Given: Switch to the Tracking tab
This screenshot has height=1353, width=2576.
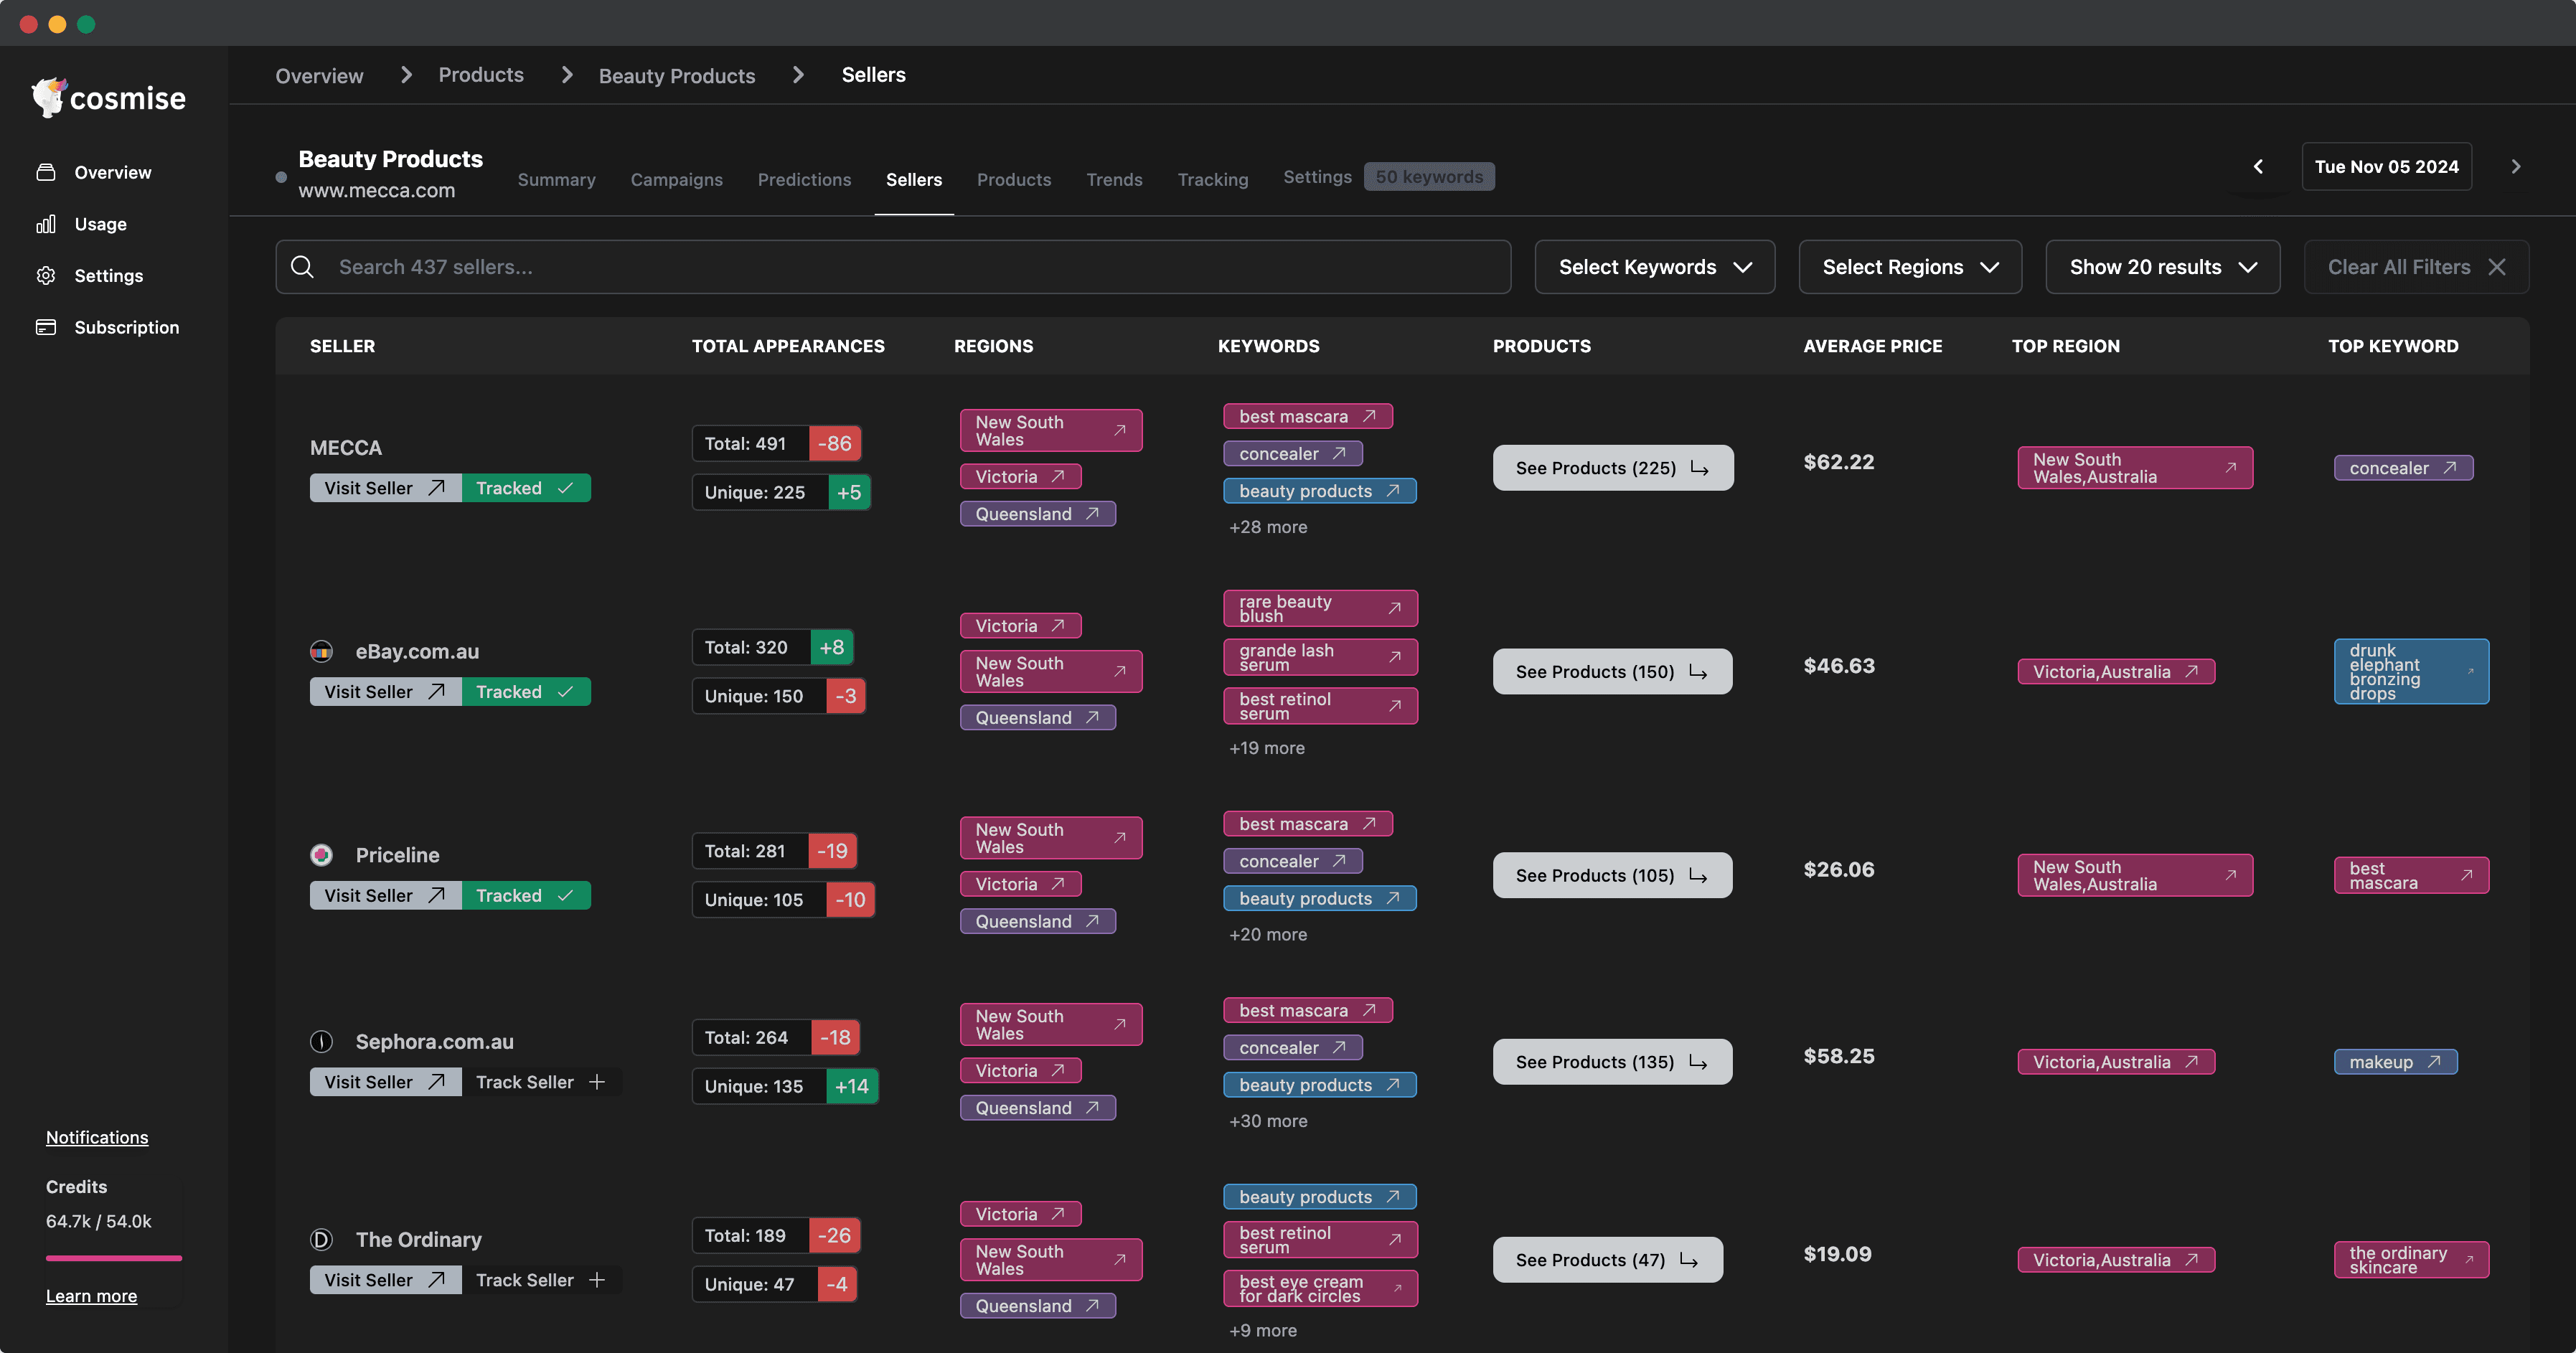Looking at the screenshot, I should [x=1213, y=179].
